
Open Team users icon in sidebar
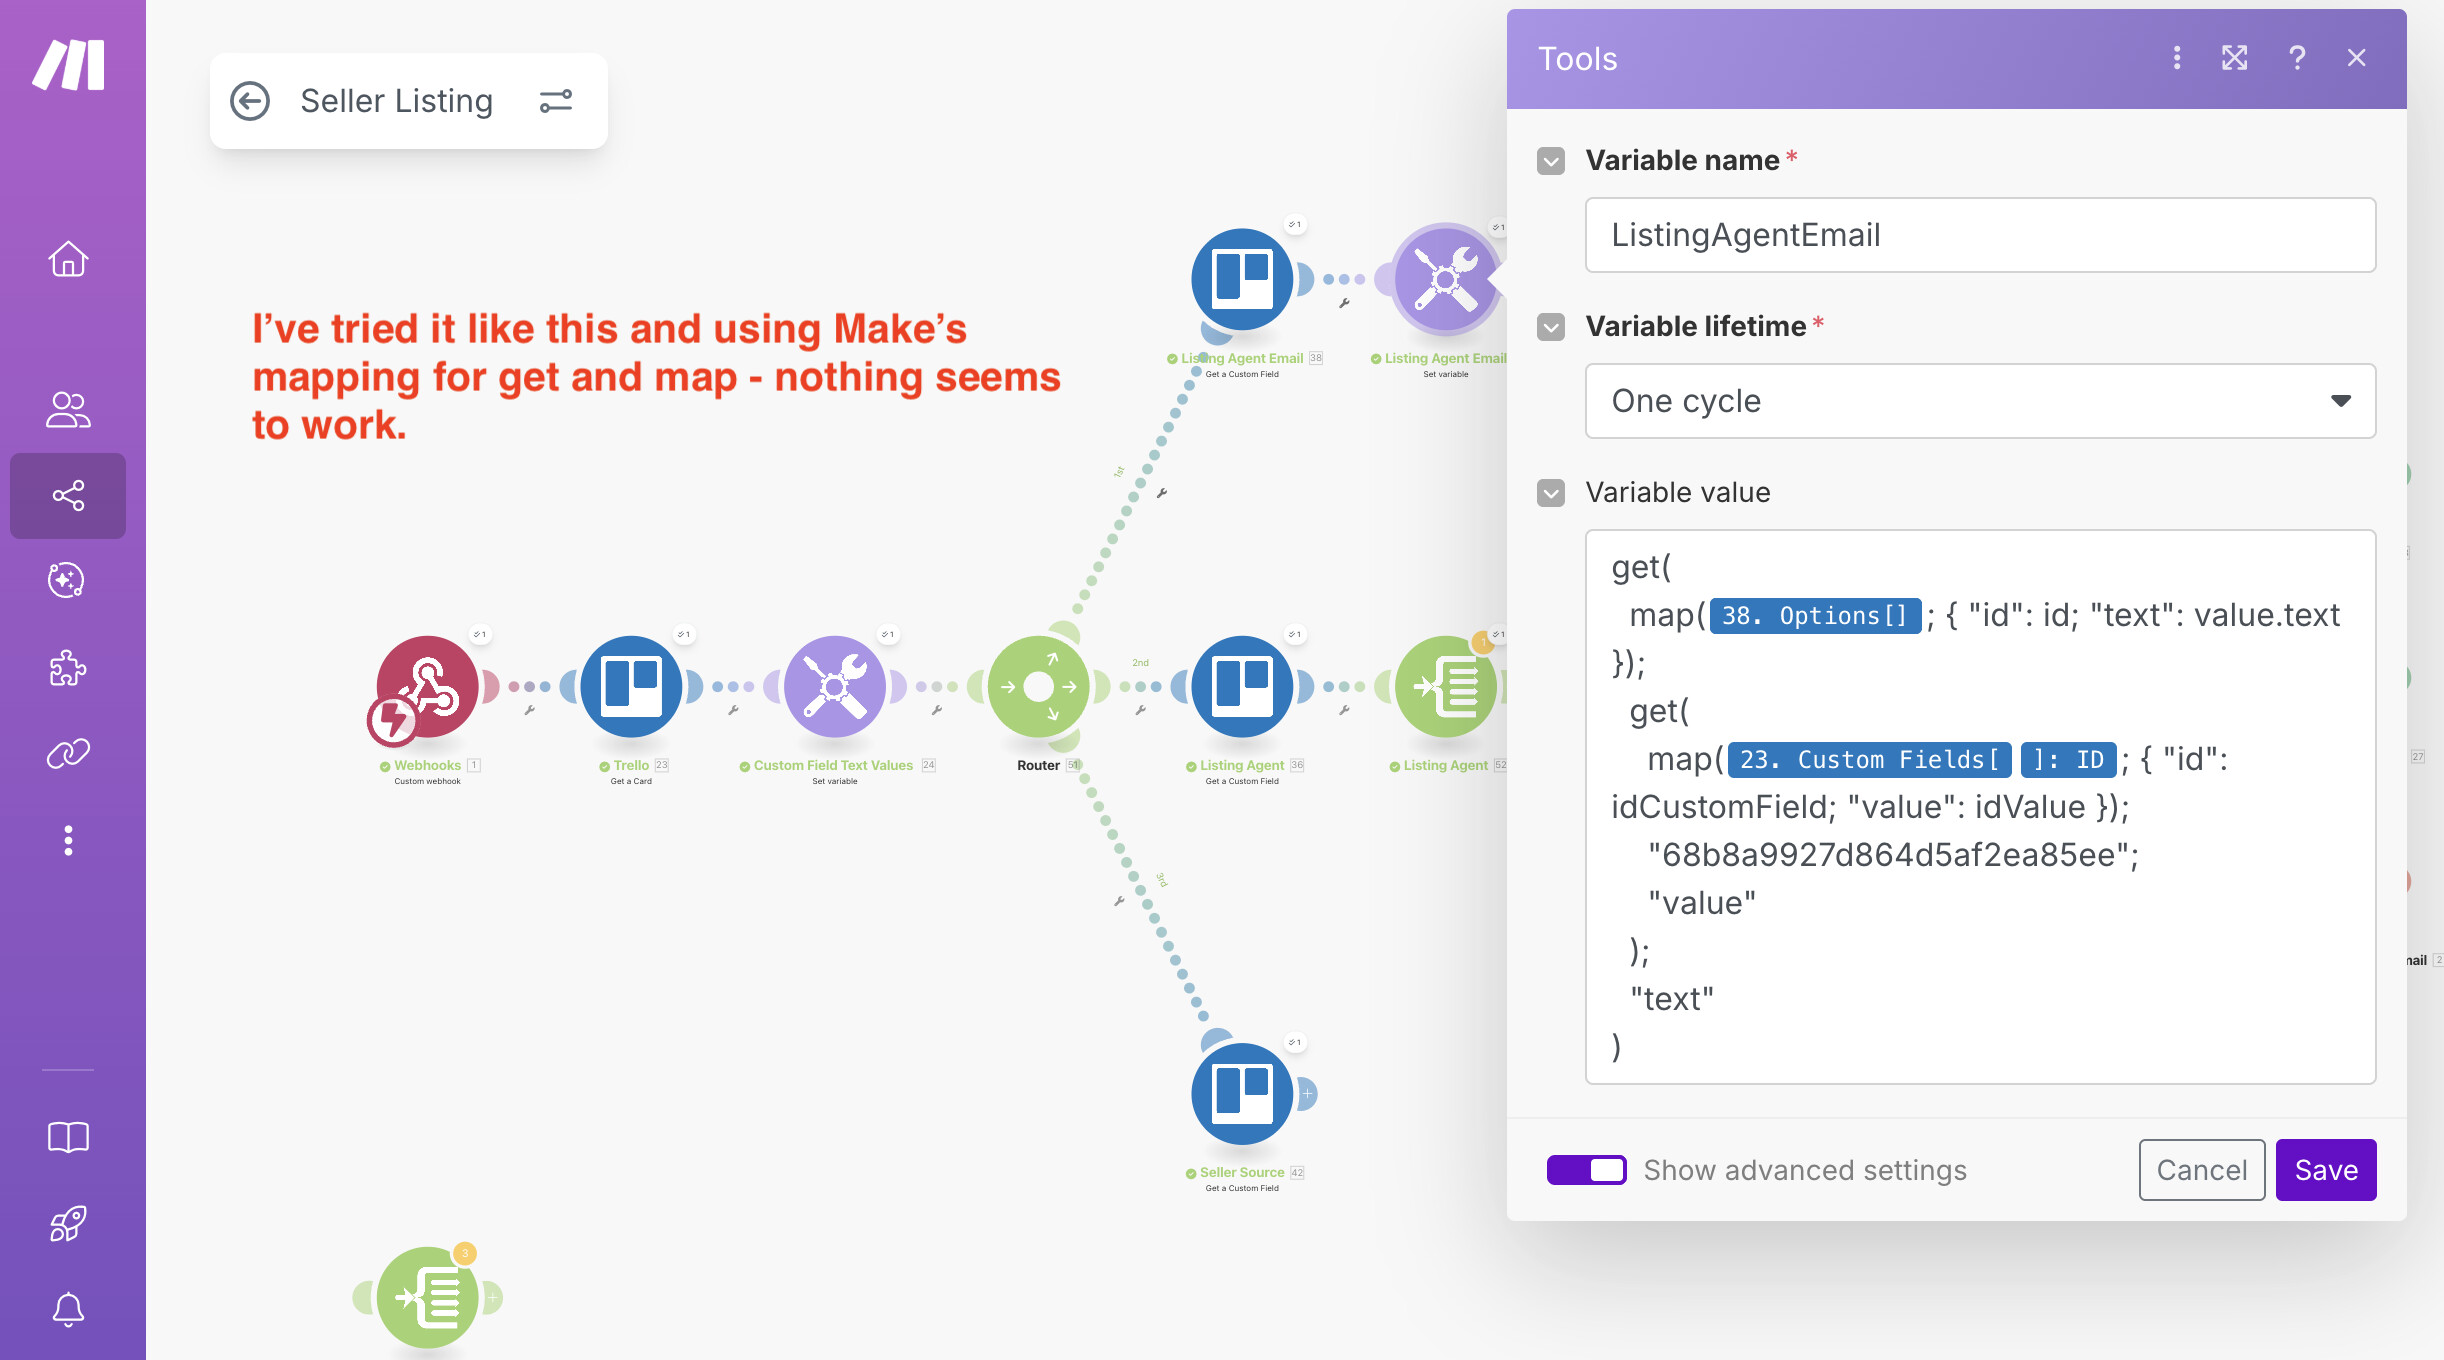(68, 409)
